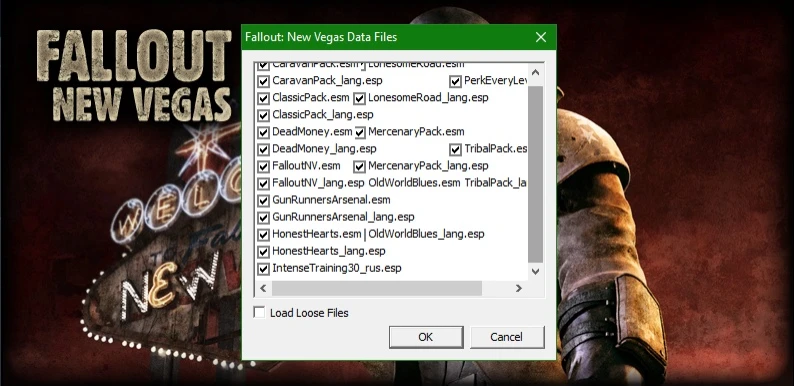The height and width of the screenshot is (386, 794).
Task: Select the MercenaryPack_lang.esp file name
Action: (428, 166)
